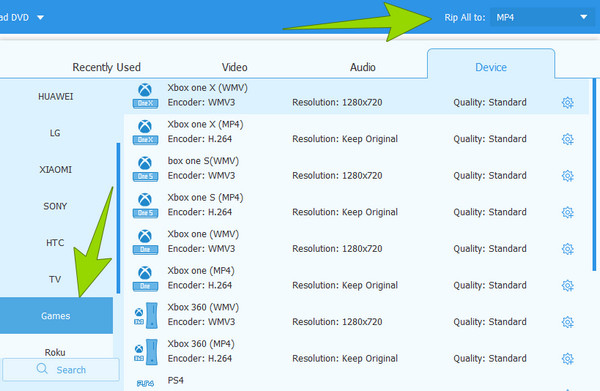The height and width of the screenshot is (391, 600).
Task: Click the Rip All to label
Action: click(465, 18)
